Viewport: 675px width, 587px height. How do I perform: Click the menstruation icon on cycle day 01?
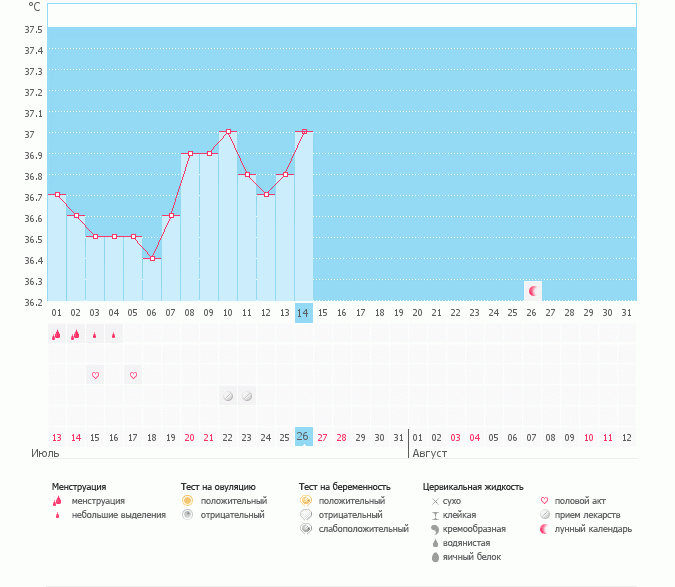click(x=57, y=335)
